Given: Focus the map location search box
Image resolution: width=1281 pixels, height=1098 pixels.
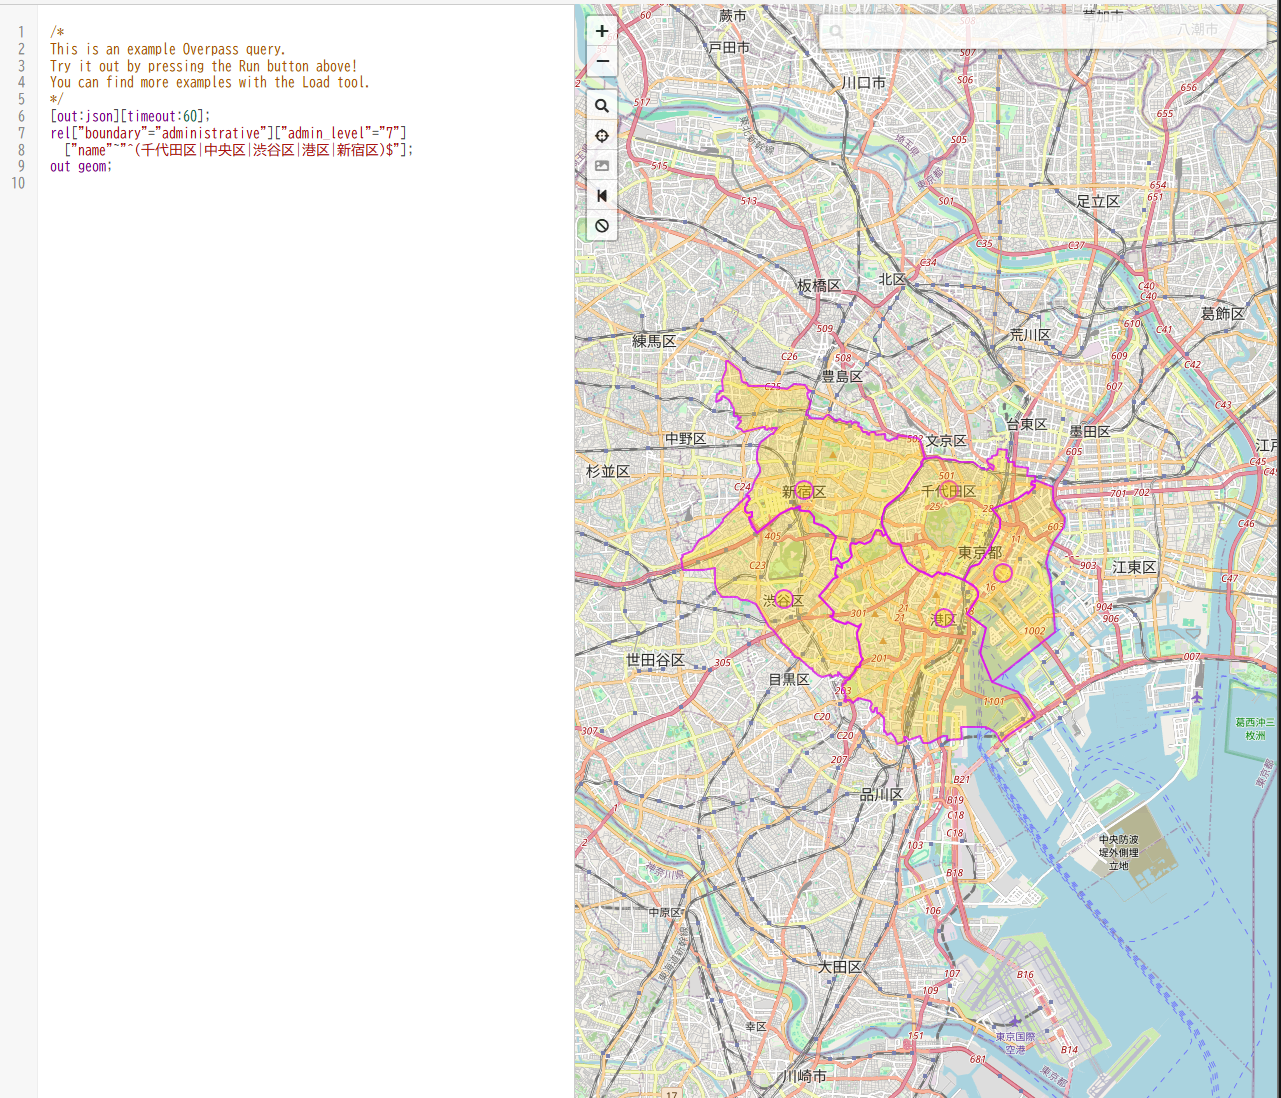Looking at the screenshot, I should (x=1042, y=31).
